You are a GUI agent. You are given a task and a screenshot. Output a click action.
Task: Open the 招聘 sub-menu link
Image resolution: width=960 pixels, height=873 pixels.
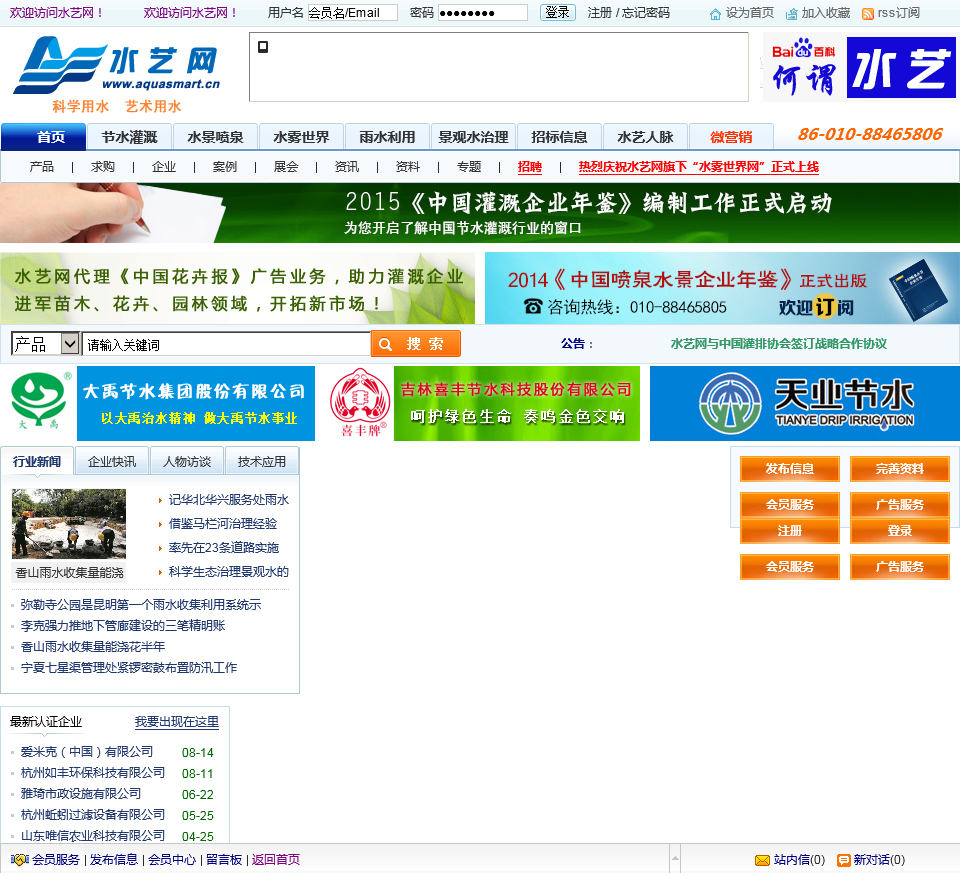click(530, 167)
